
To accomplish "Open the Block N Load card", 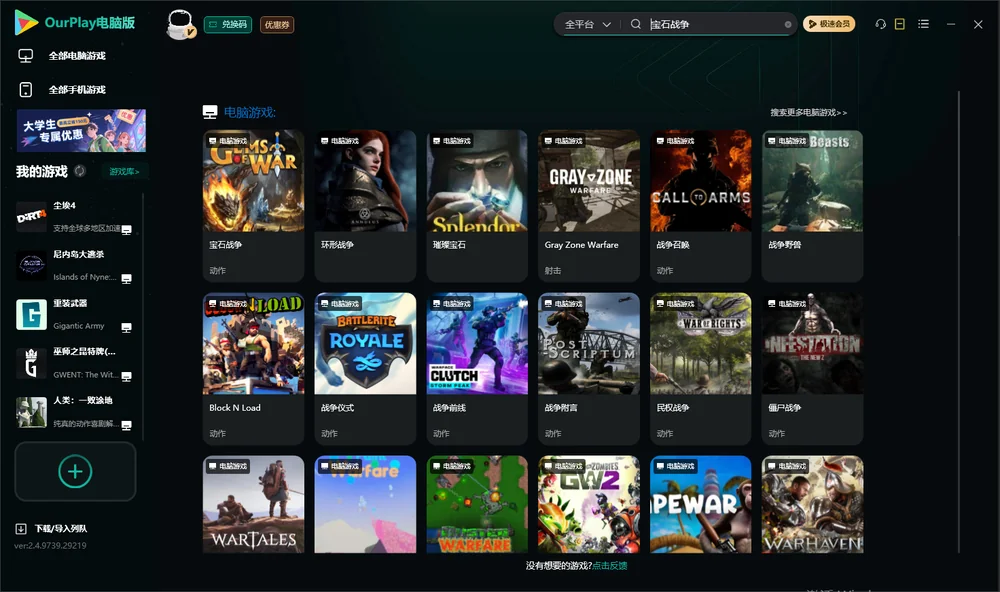I will (x=253, y=368).
